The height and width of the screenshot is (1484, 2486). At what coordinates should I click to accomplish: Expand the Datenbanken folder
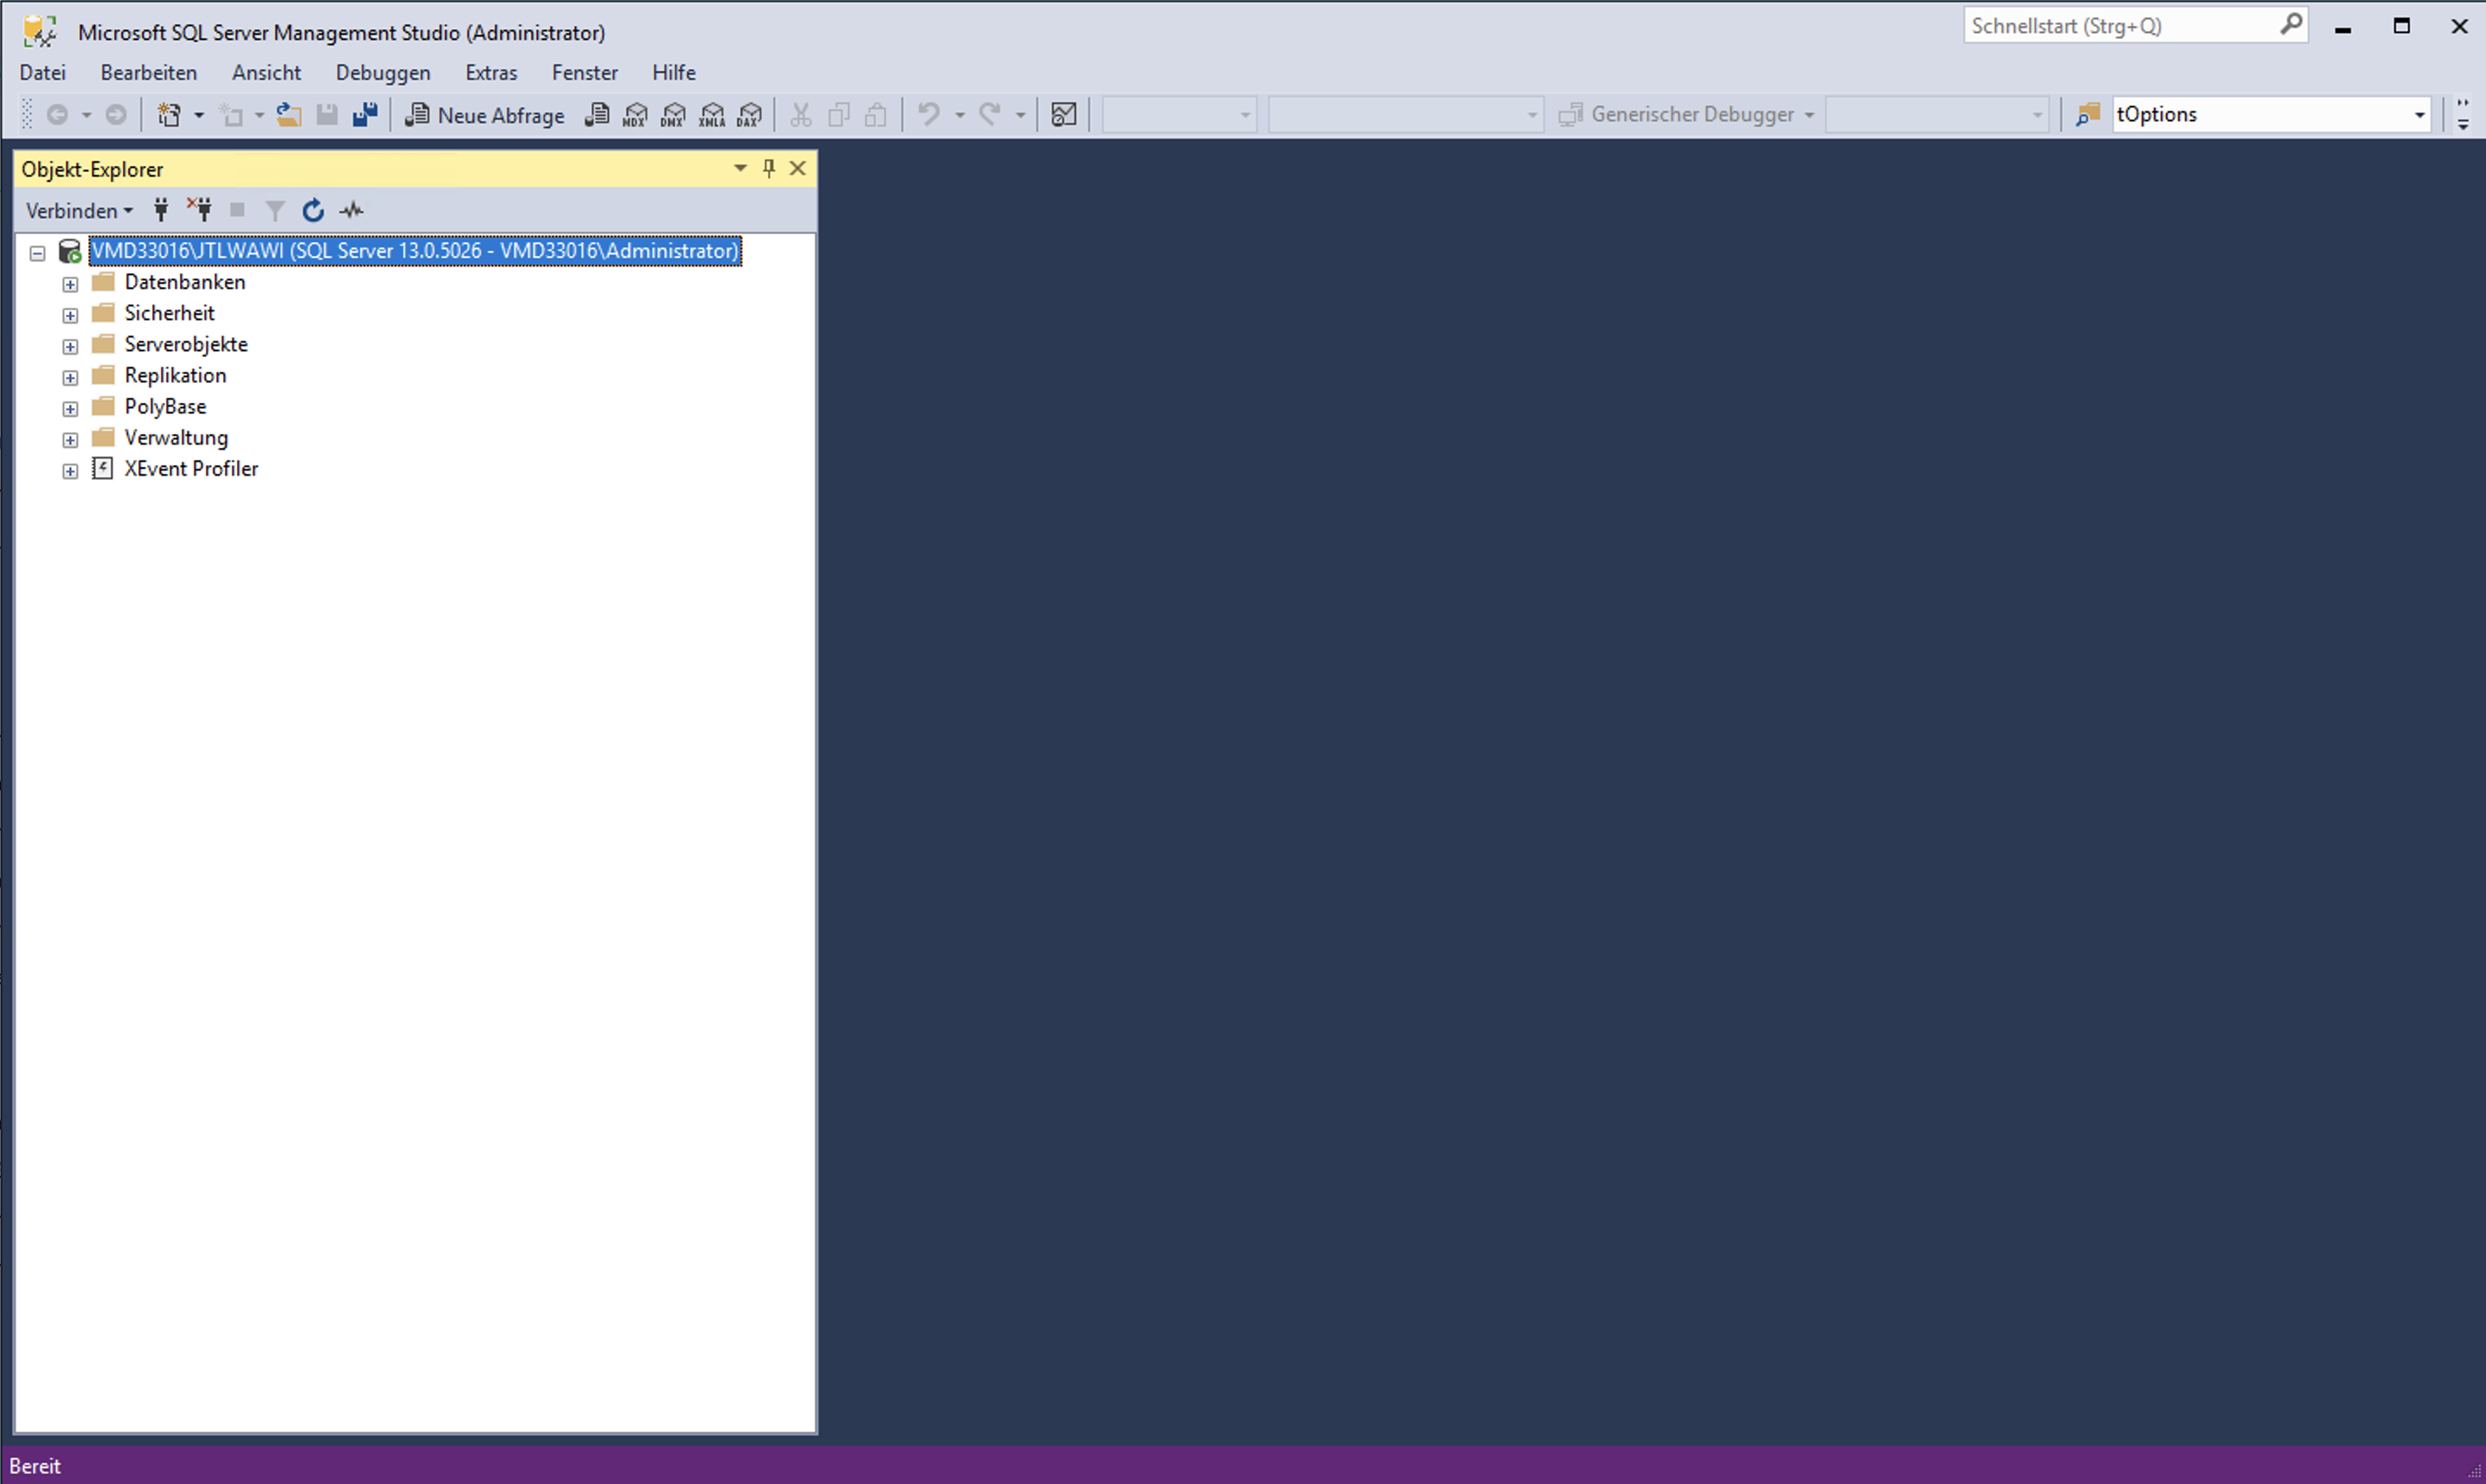tap(70, 284)
